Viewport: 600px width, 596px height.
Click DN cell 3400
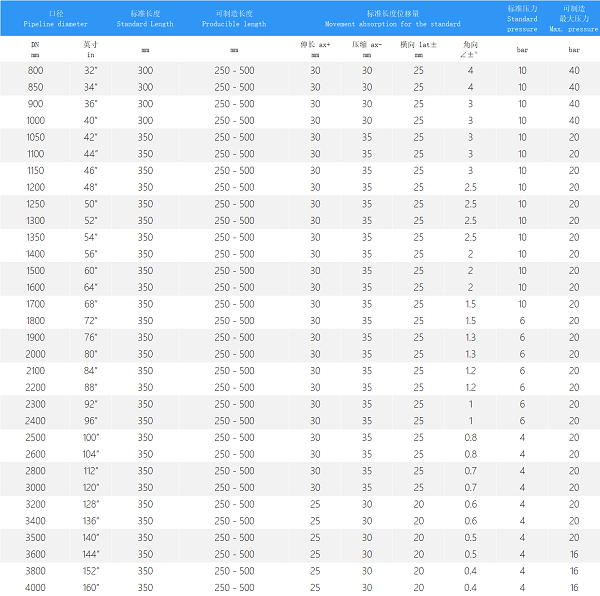click(35, 521)
